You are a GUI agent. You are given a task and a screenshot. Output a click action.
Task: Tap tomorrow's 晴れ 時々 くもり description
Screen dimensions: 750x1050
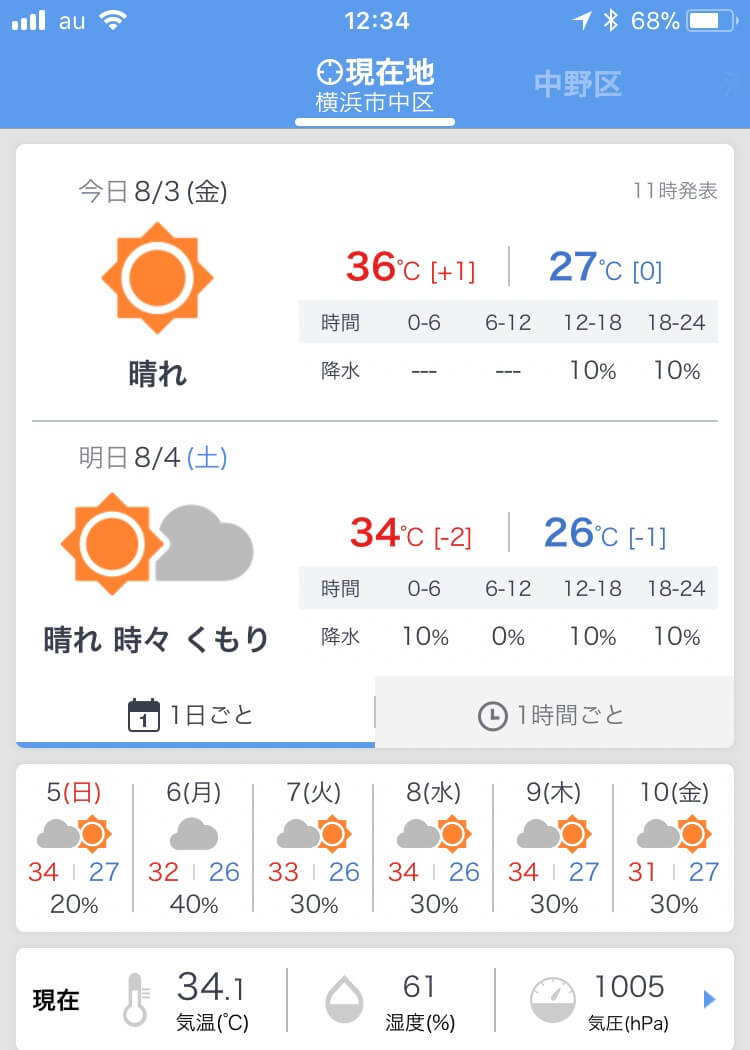(x=157, y=640)
